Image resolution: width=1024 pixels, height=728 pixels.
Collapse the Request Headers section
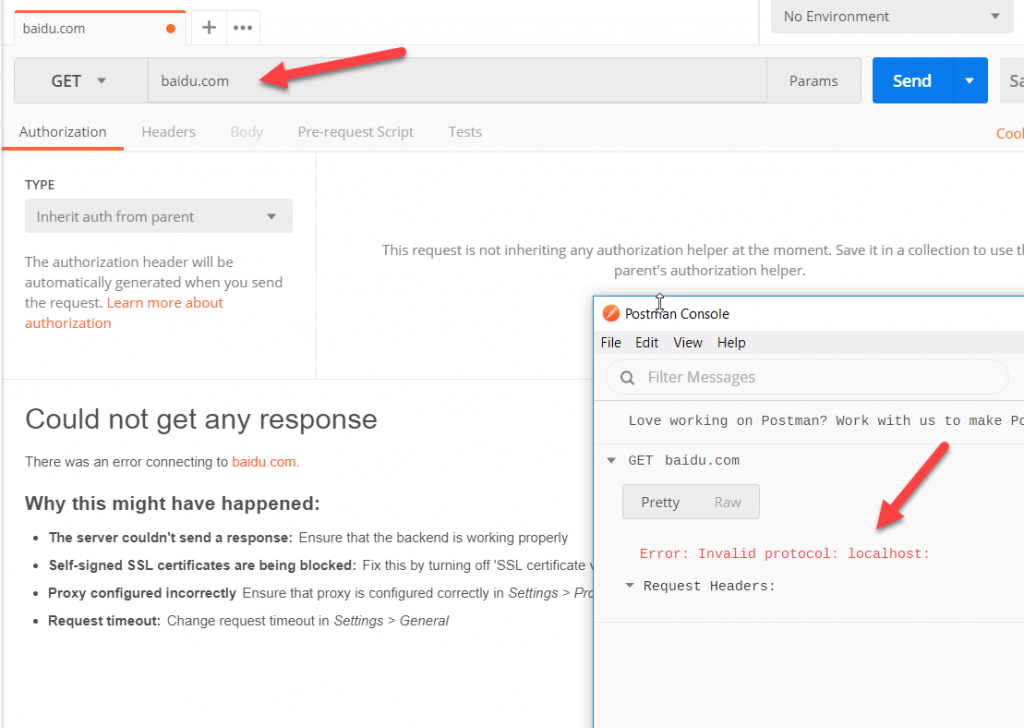[x=630, y=586]
